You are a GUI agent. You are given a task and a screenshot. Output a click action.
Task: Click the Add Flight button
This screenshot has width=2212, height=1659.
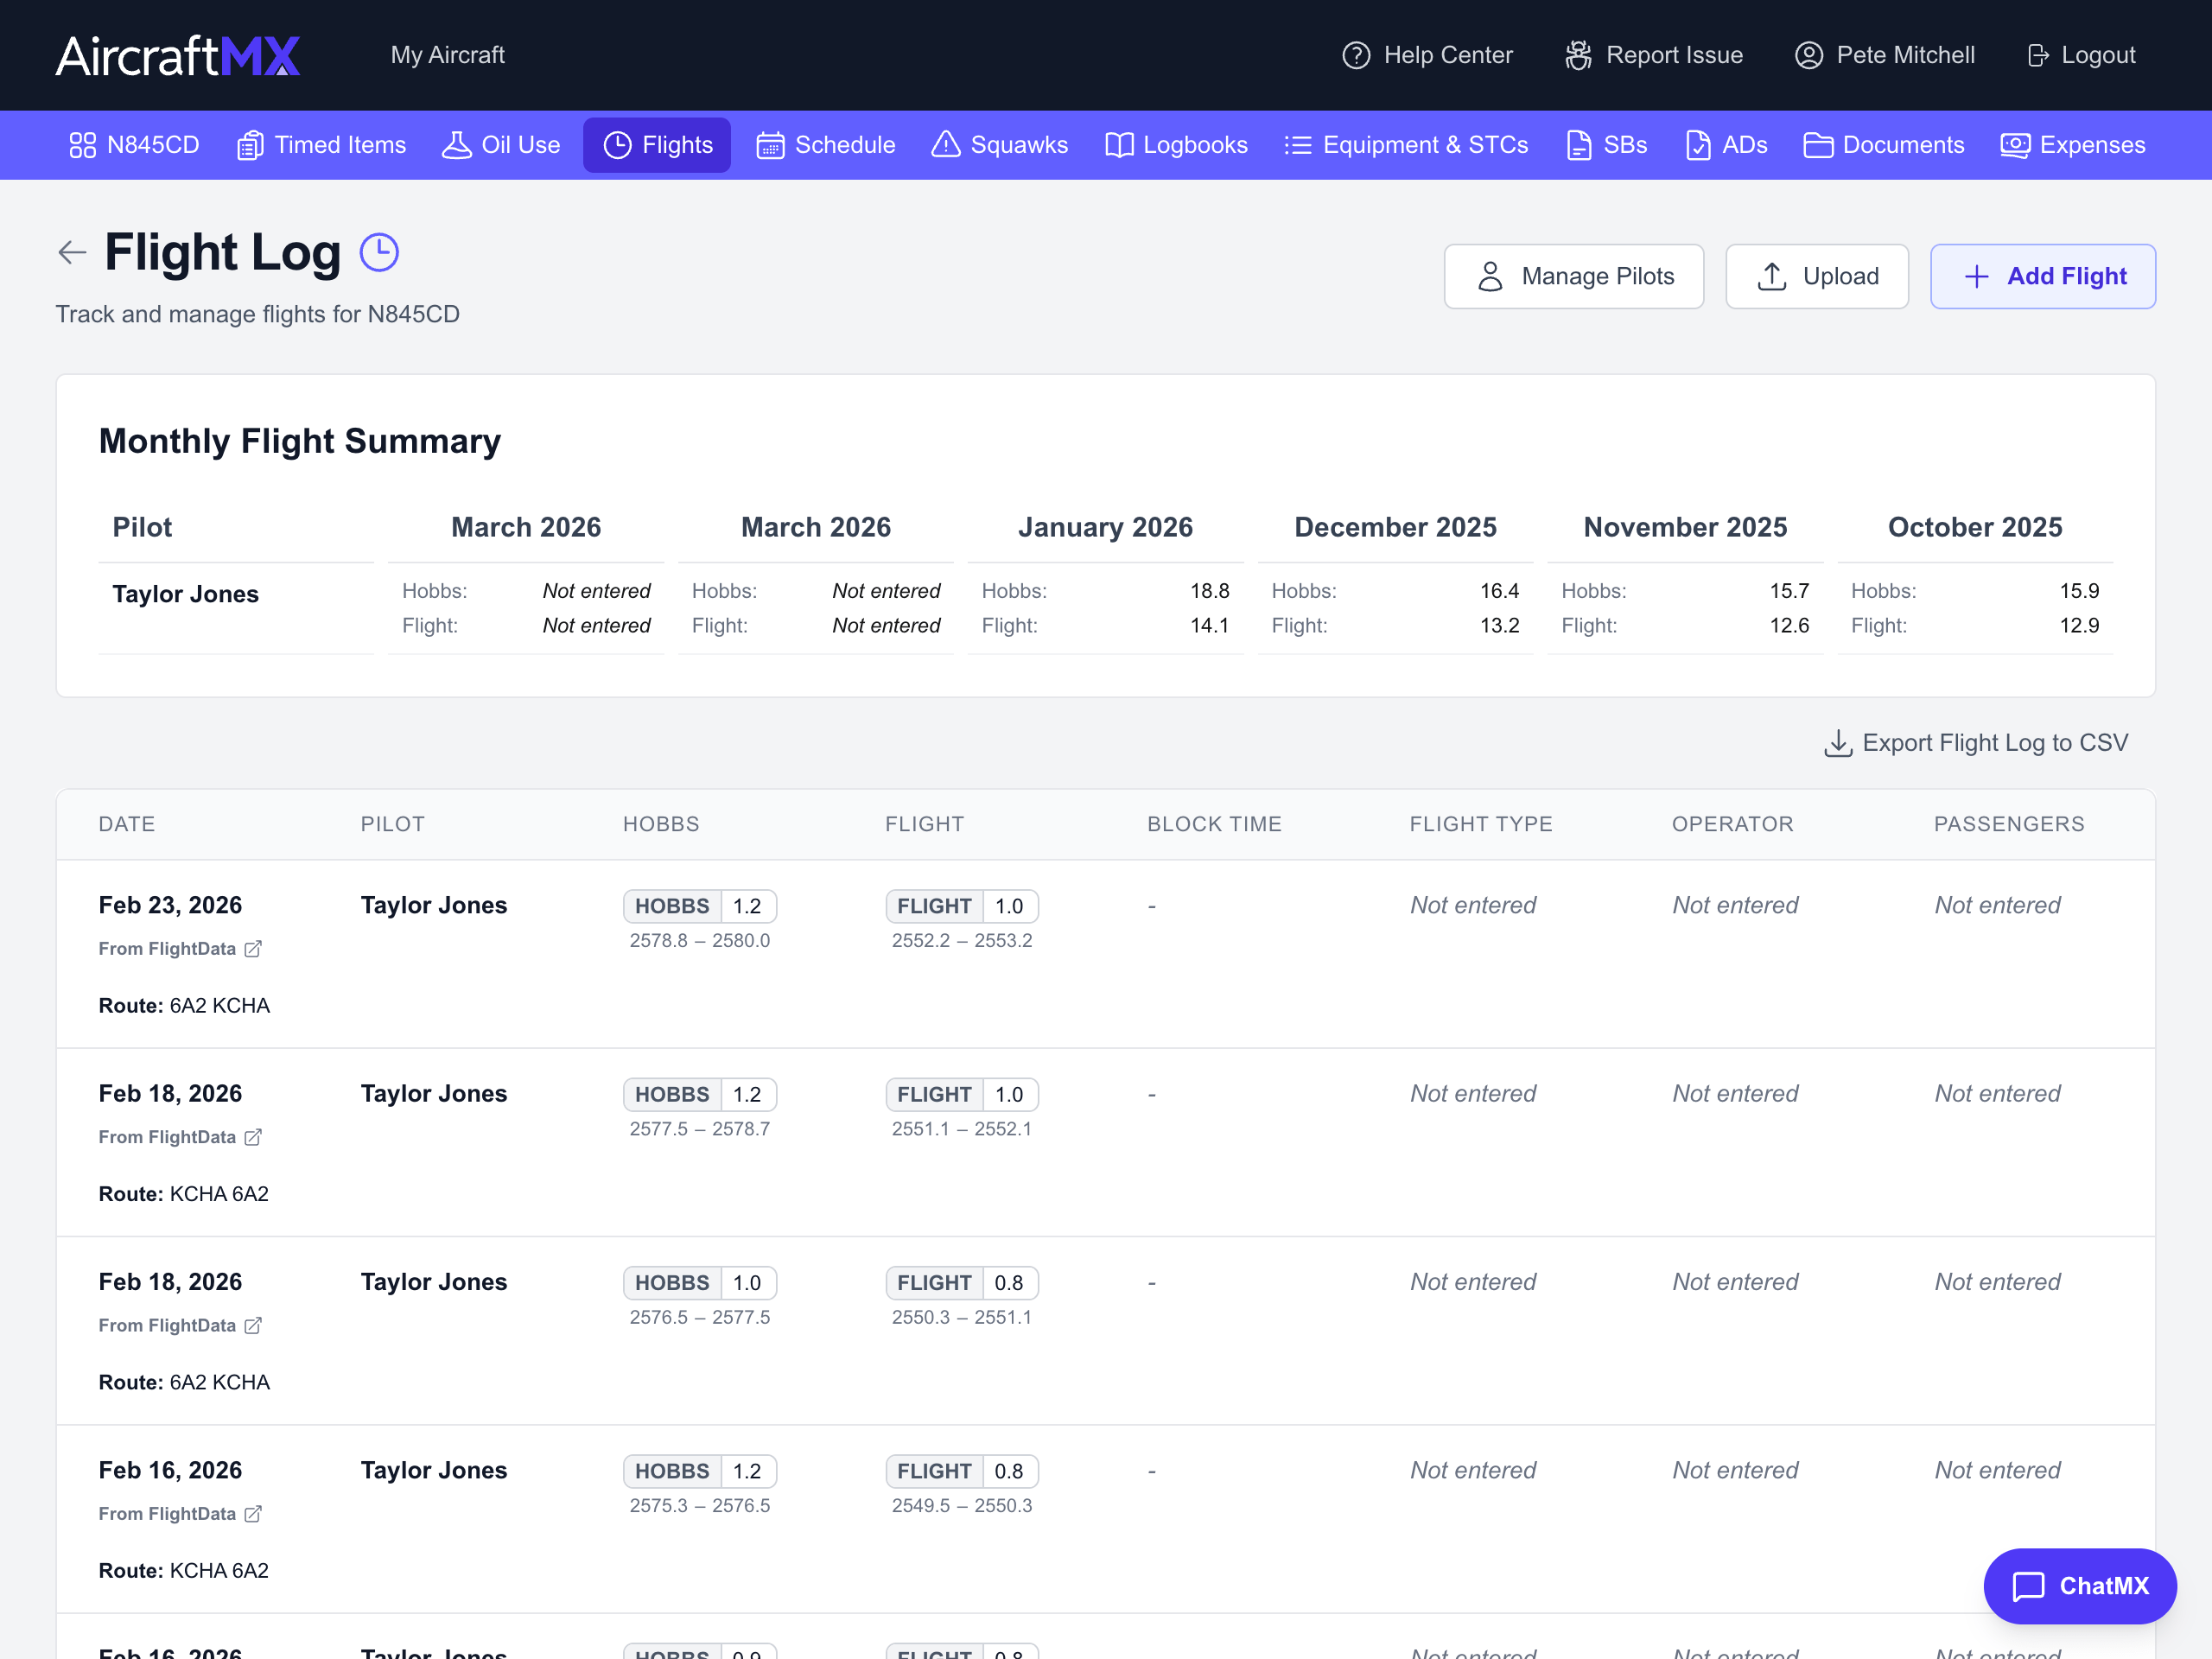[2042, 276]
